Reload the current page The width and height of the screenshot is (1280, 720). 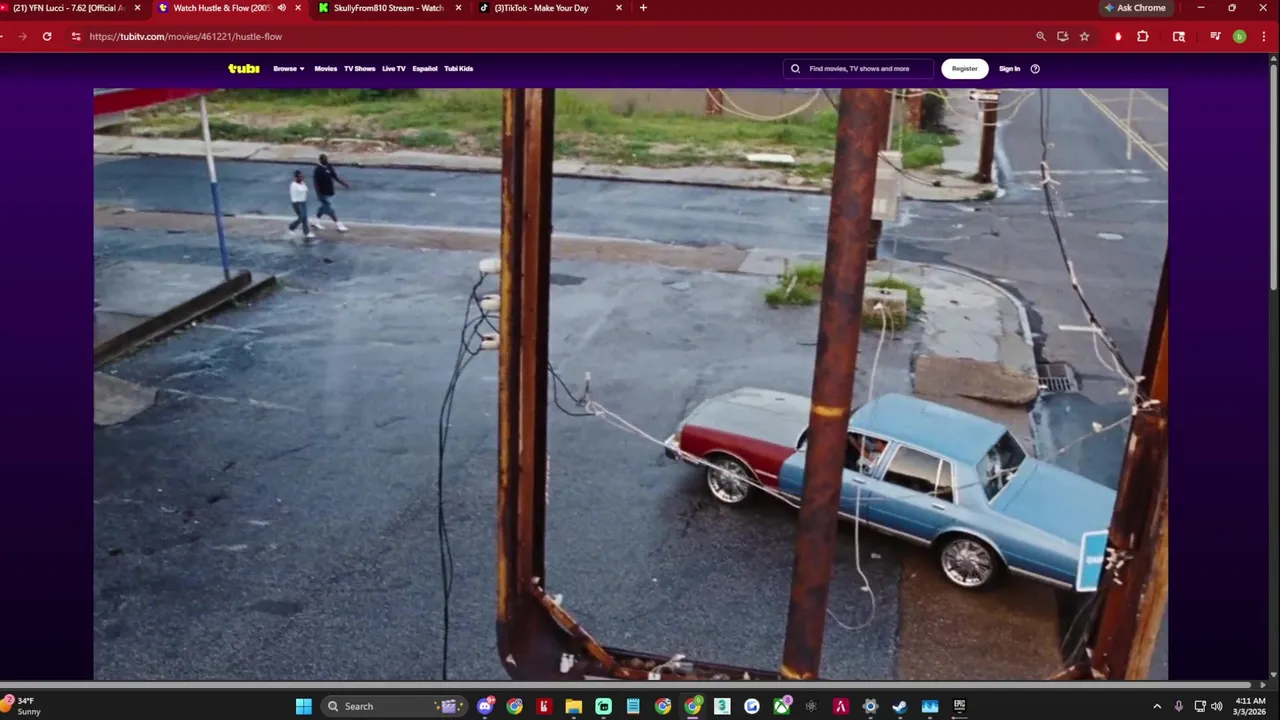click(47, 36)
